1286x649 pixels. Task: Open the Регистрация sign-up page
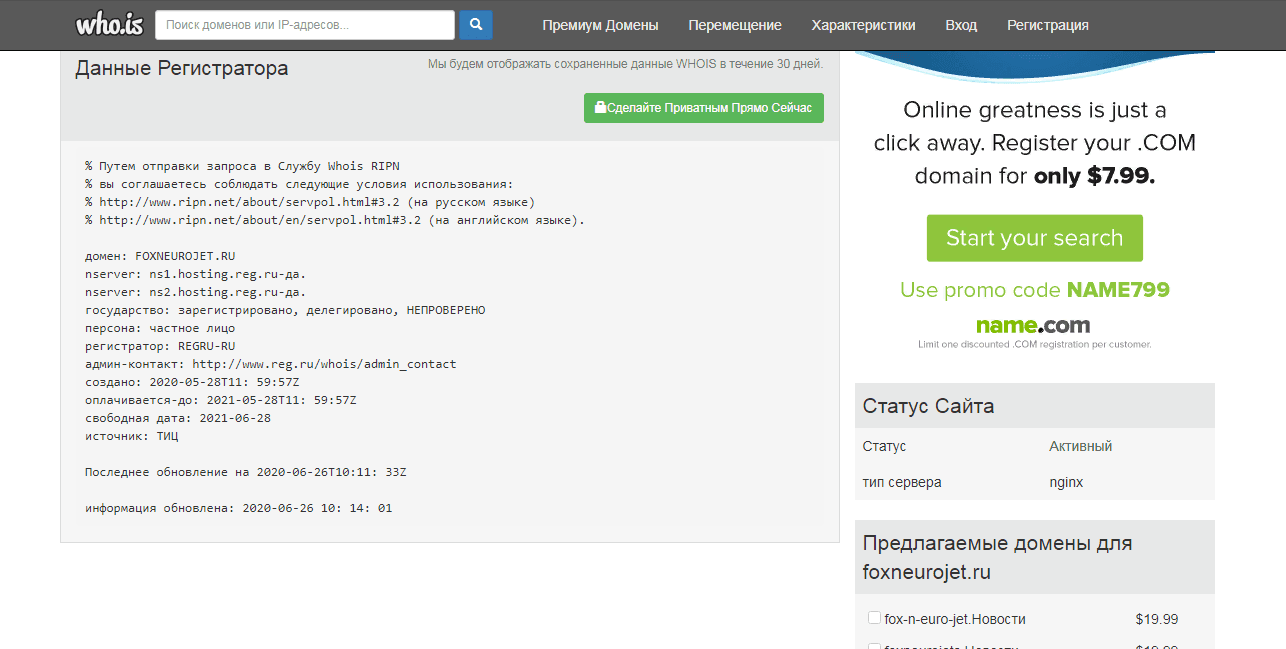pos(1047,25)
